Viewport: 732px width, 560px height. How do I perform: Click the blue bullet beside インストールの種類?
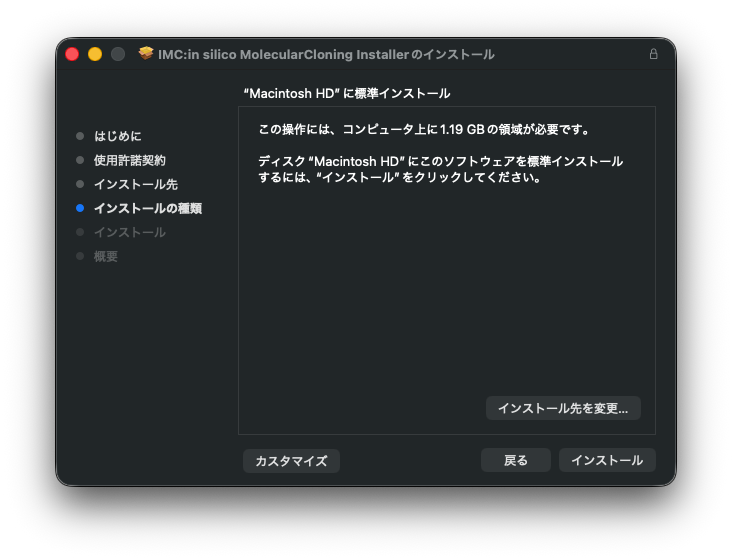(x=80, y=208)
